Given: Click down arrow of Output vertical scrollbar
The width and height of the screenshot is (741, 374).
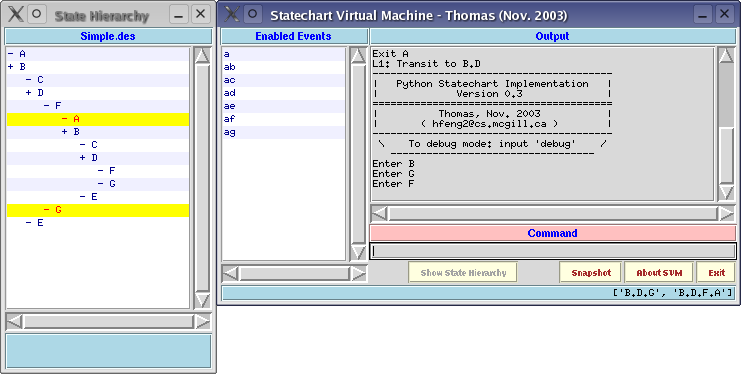Looking at the screenshot, I should pos(726,192).
